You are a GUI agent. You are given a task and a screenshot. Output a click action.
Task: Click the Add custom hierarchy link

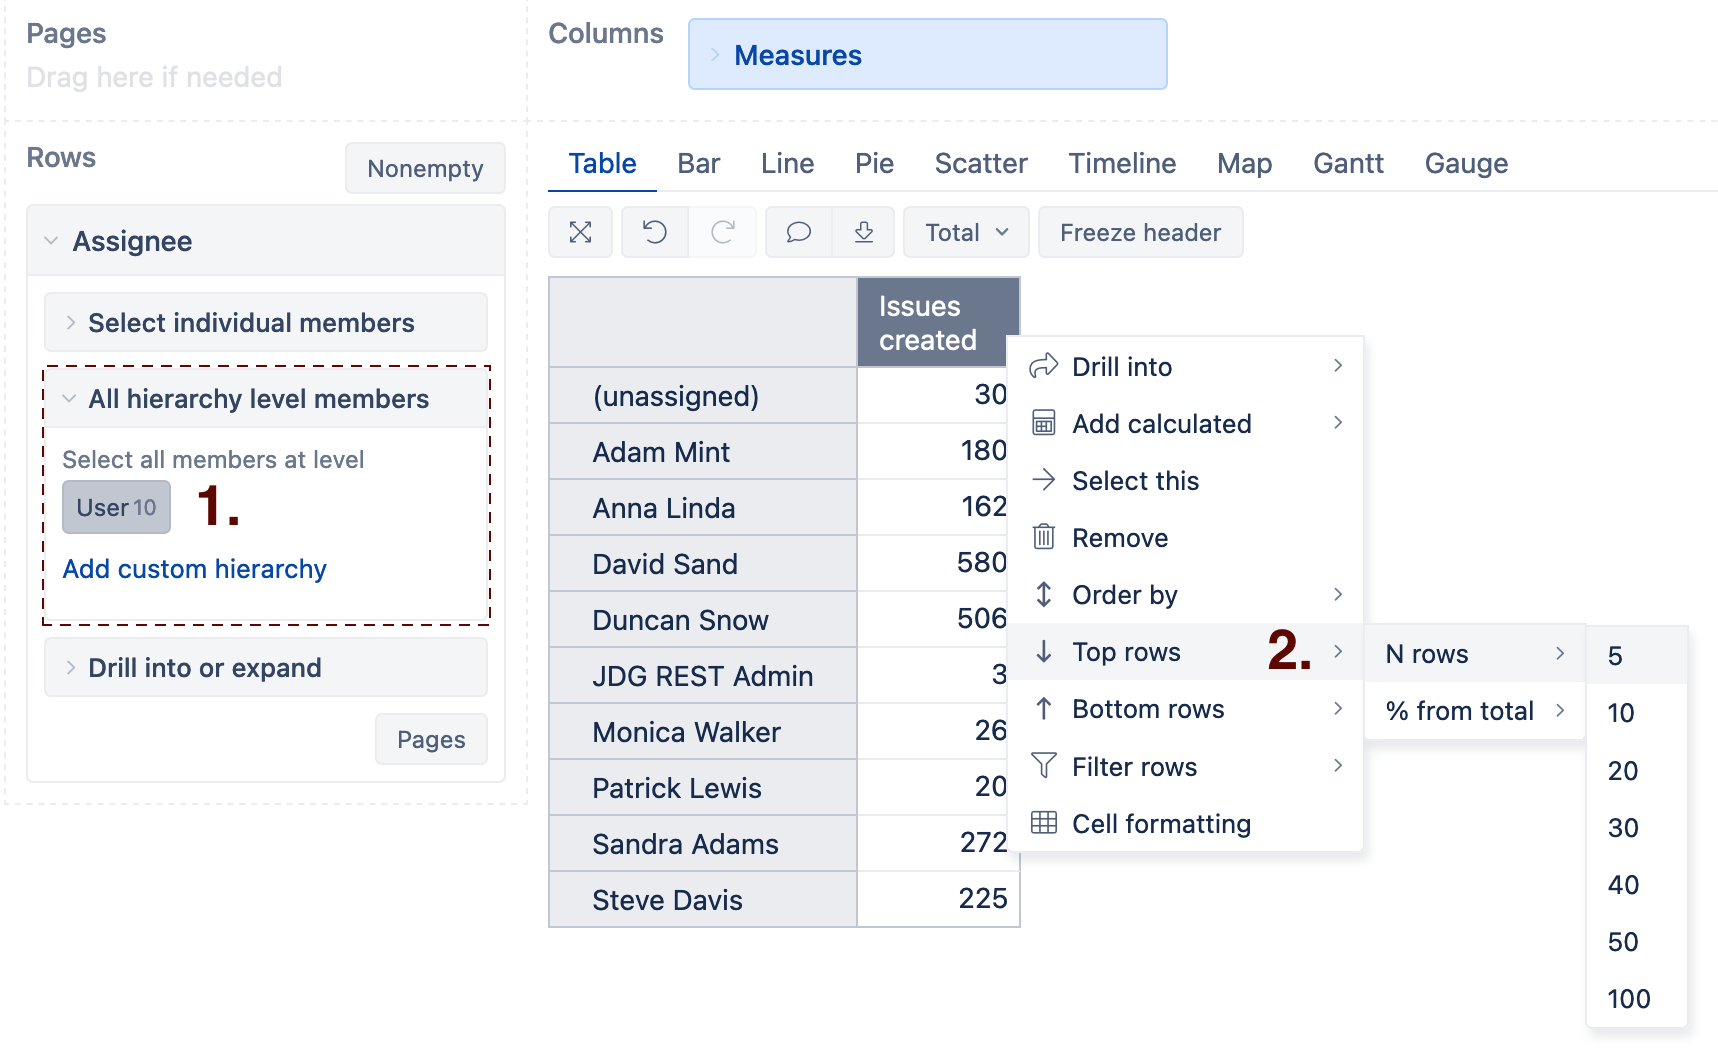pyautogui.click(x=195, y=569)
